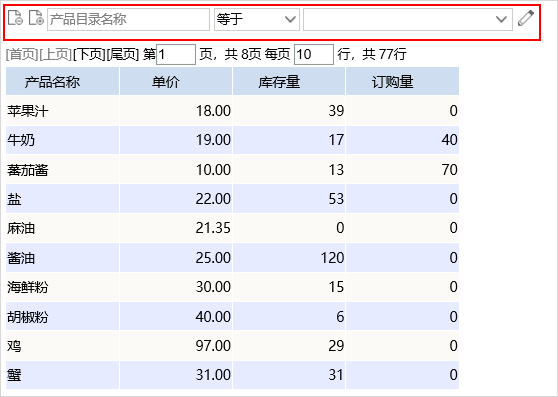The height and width of the screenshot is (397, 558).
Task: Select the 胡椒粉 product cell
Action: click(x=62, y=316)
